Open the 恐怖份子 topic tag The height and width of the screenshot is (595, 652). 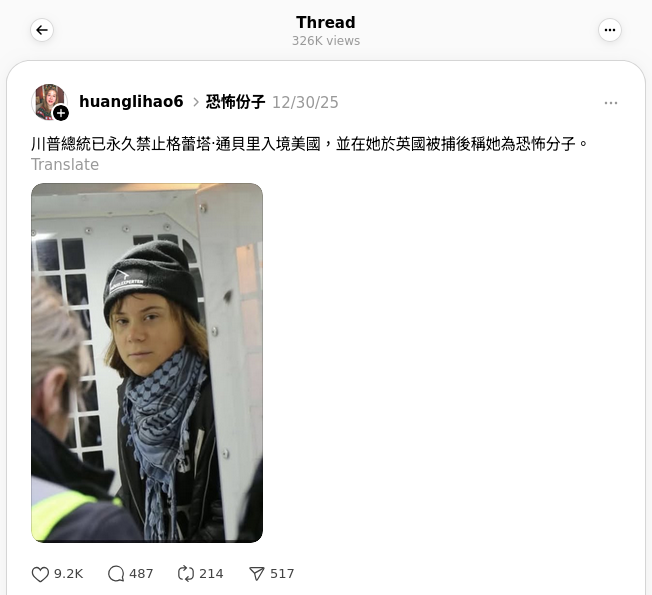pos(235,102)
